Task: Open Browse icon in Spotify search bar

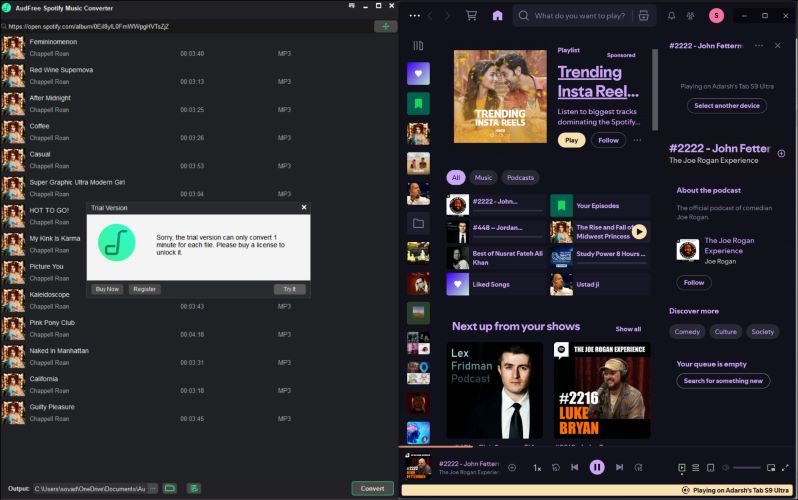Action: click(643, 16)
